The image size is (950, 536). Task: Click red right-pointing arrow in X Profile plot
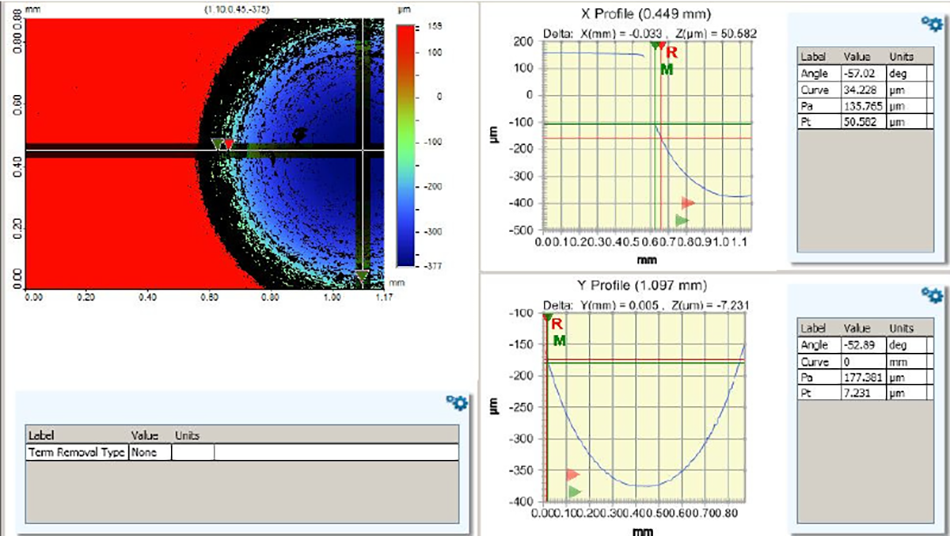687,203
